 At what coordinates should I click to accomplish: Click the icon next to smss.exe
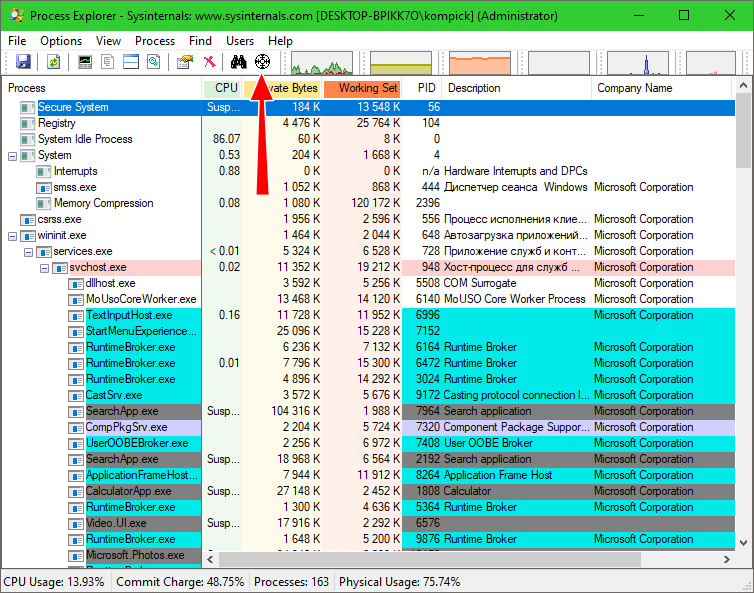click(44, 187)
